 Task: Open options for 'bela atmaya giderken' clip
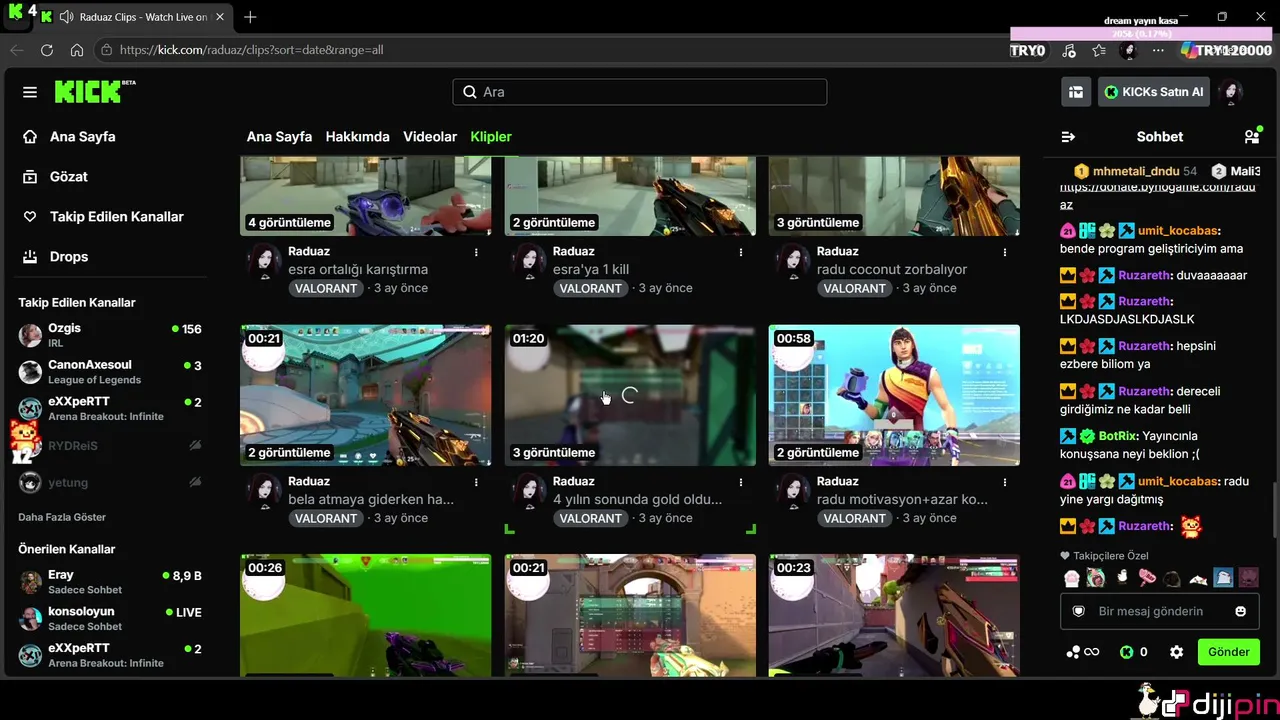[476, 482]
